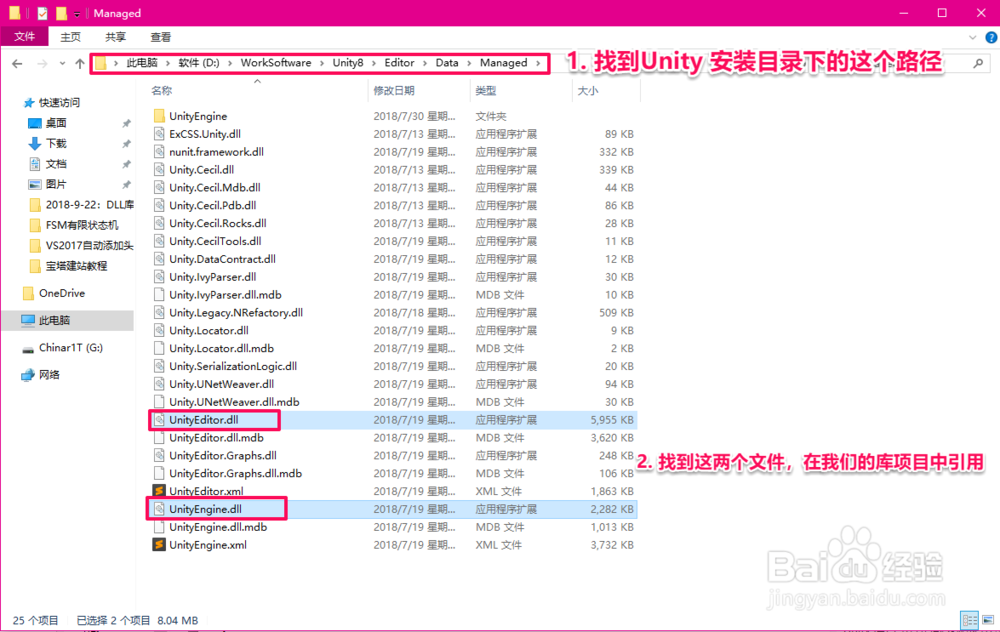Open the 文件 menu

coord(27,35)
